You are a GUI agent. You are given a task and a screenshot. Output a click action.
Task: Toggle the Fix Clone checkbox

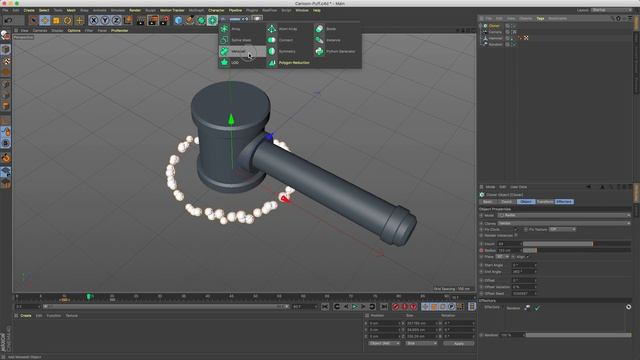pyautogui.click(x=516, y=229)
